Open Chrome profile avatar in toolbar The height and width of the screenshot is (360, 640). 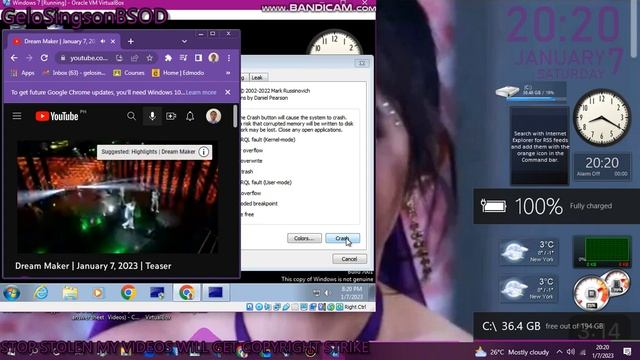coord(213,58)
